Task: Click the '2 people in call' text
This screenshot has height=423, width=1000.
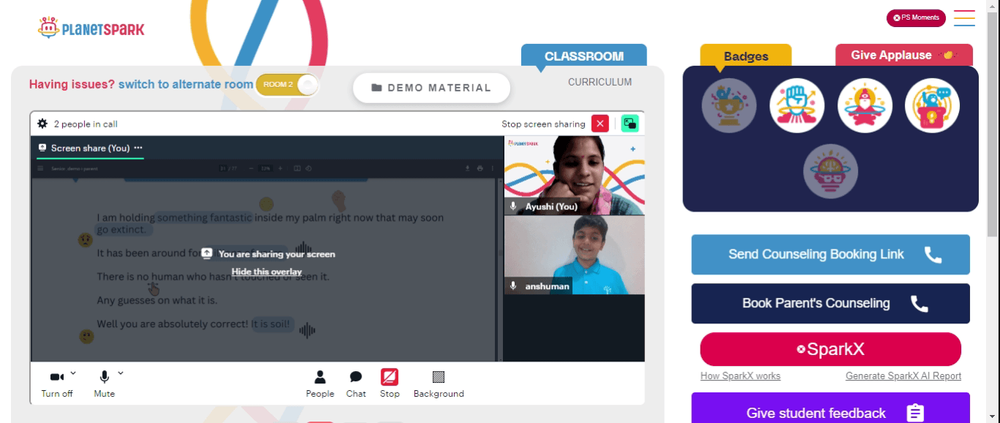Action: coord(85,124)
